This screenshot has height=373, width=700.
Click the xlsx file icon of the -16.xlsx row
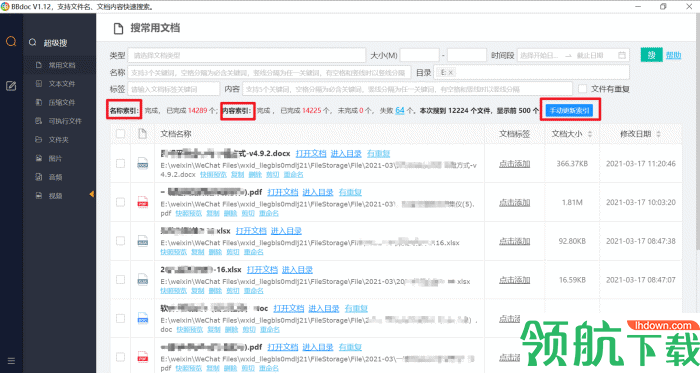pyautogui.click(x=142, y=280)
